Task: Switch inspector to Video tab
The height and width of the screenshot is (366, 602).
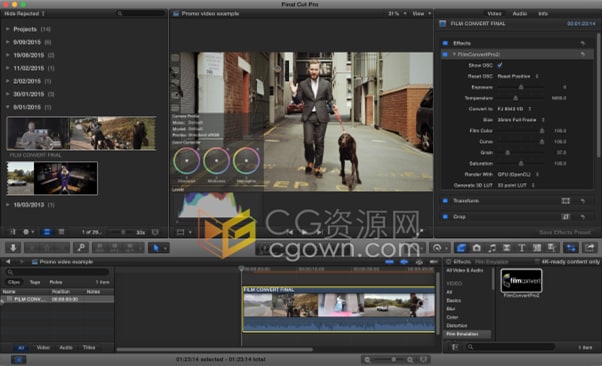Action: (494, 13)
